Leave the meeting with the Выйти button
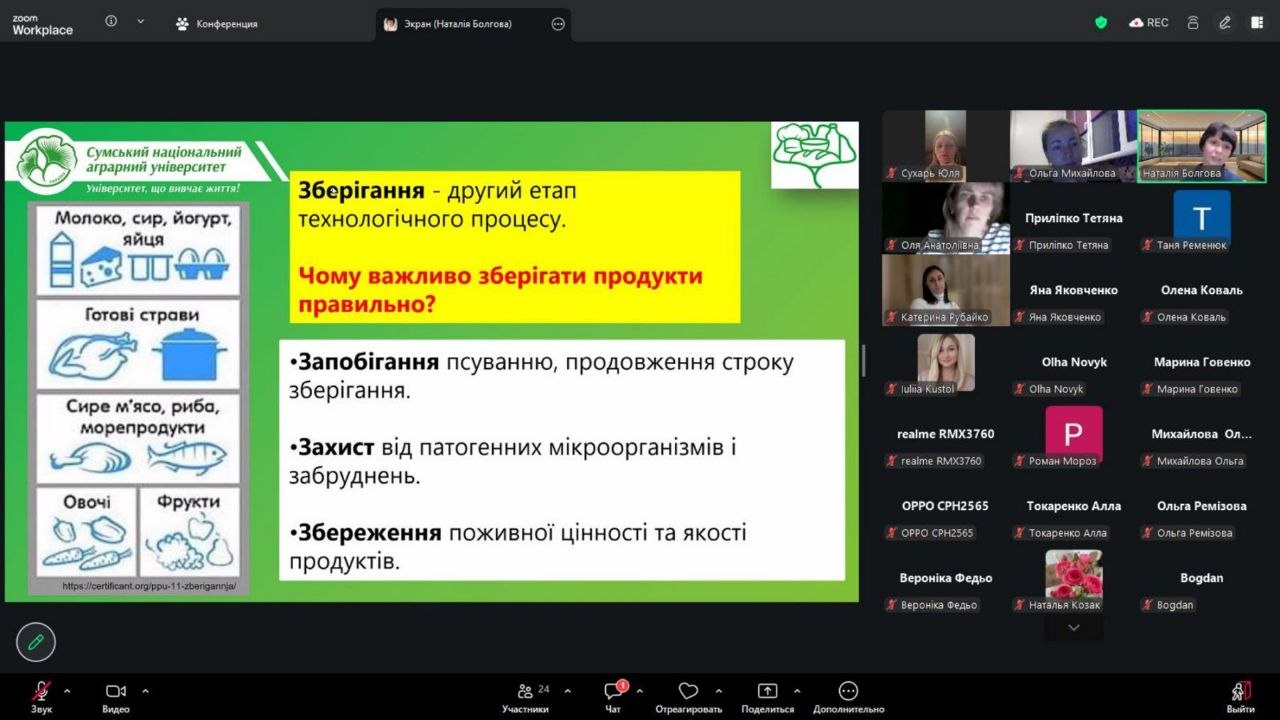The image size is (1280, 720). pos(1240,691)
